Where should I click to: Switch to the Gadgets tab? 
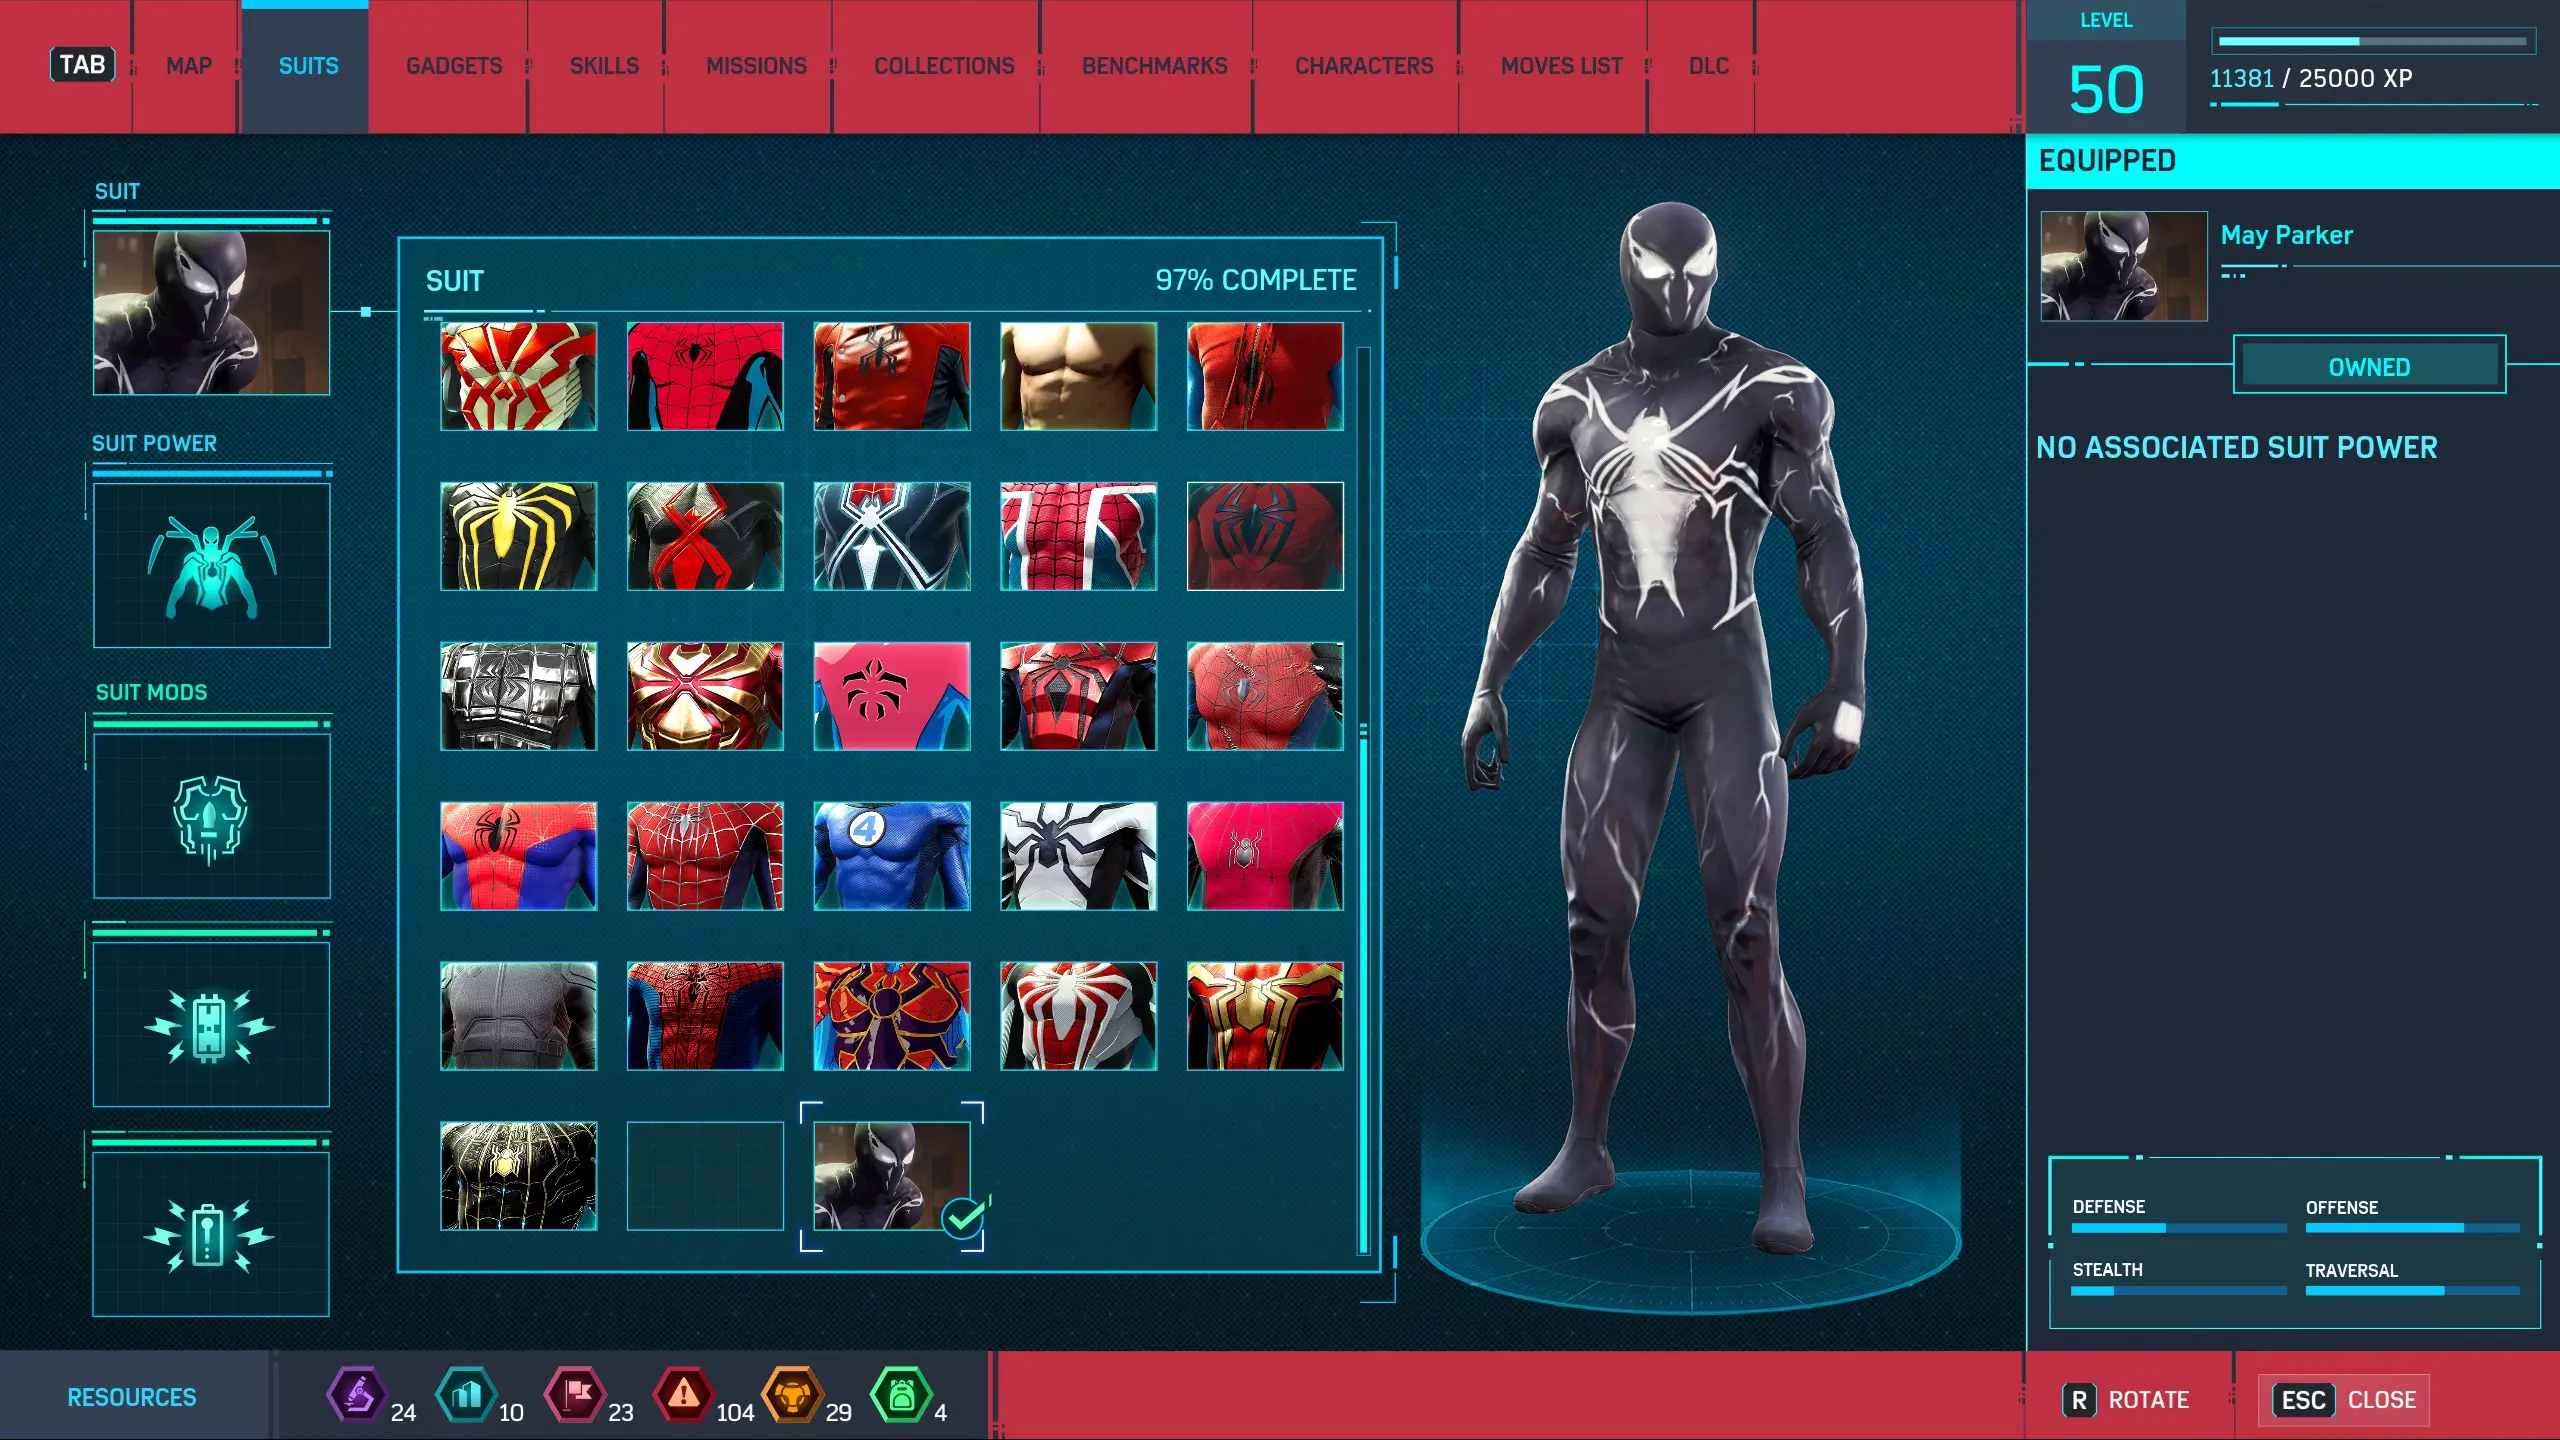tap(454, 66)
